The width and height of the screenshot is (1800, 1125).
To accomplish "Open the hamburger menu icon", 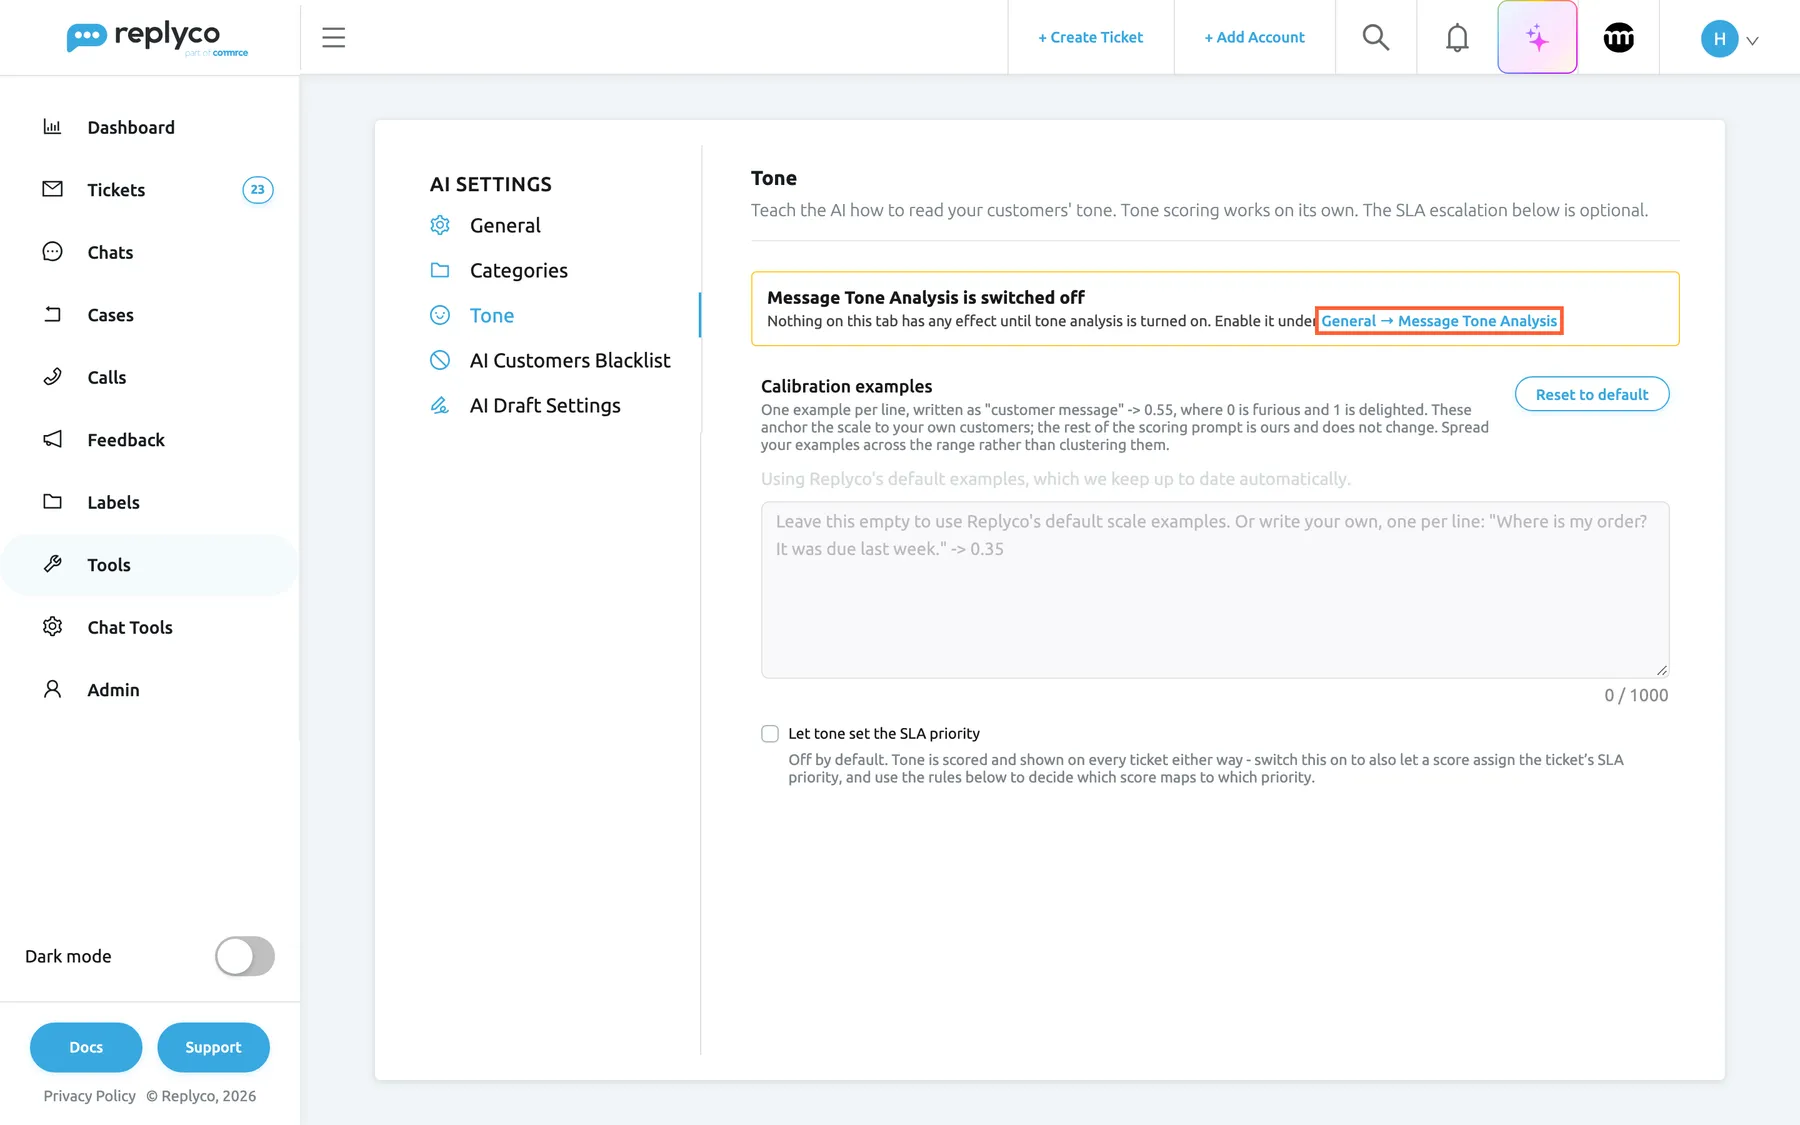I will pyautogui.click(x=333, y=37).
